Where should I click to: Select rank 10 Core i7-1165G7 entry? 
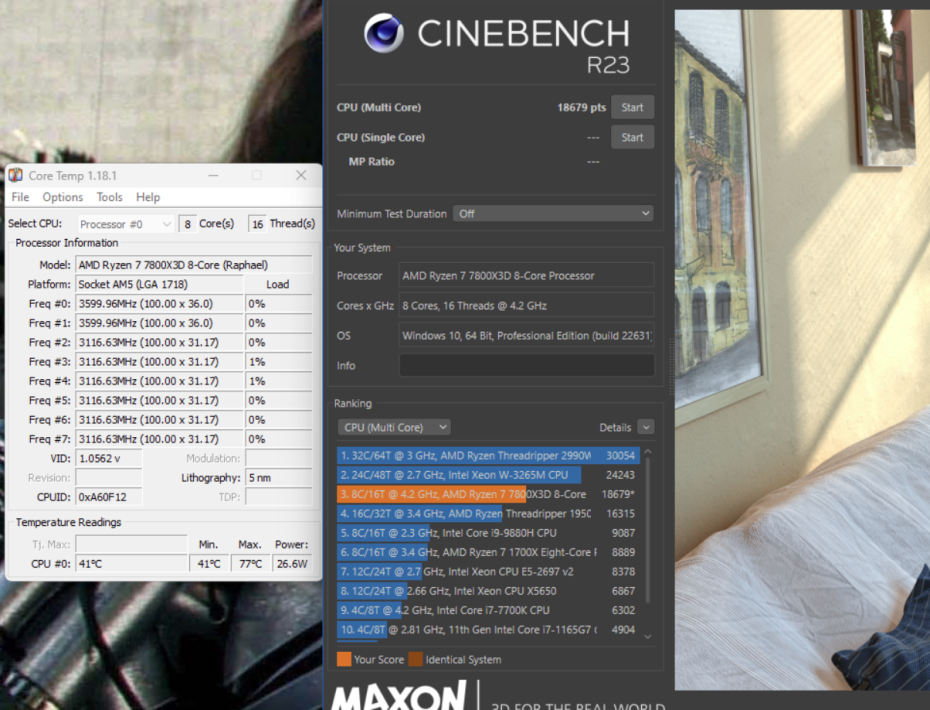(489, 630)
